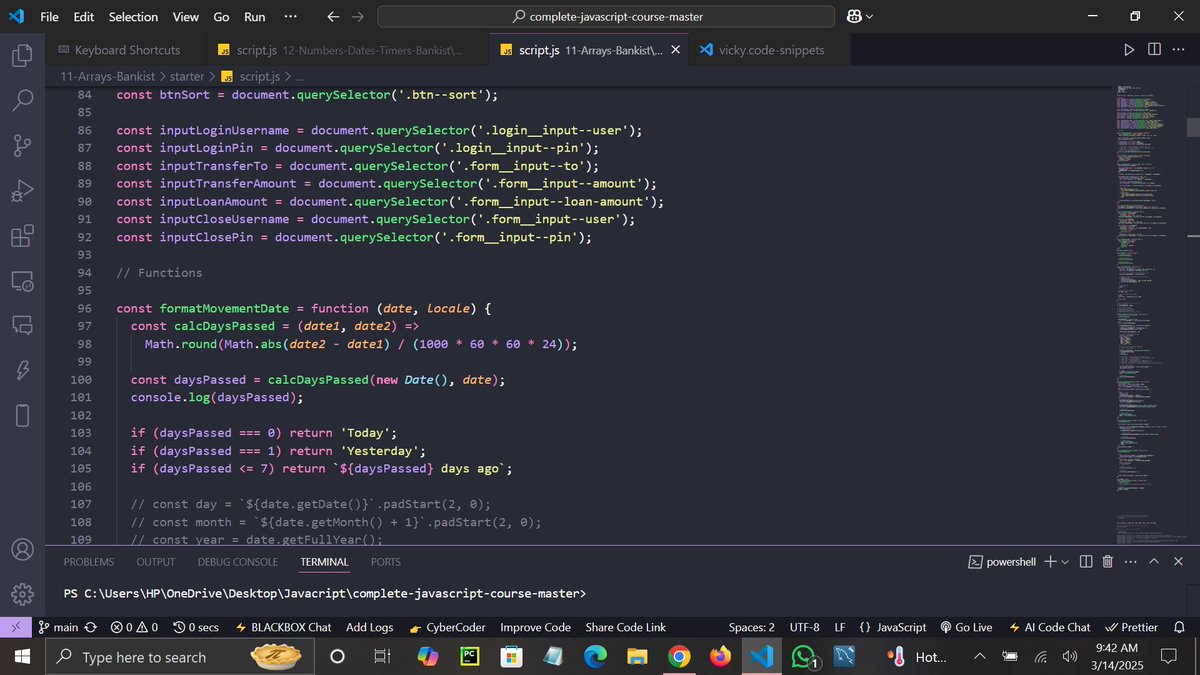Open terminal panel More Actions ellipsis

[x=1131, y=562]
